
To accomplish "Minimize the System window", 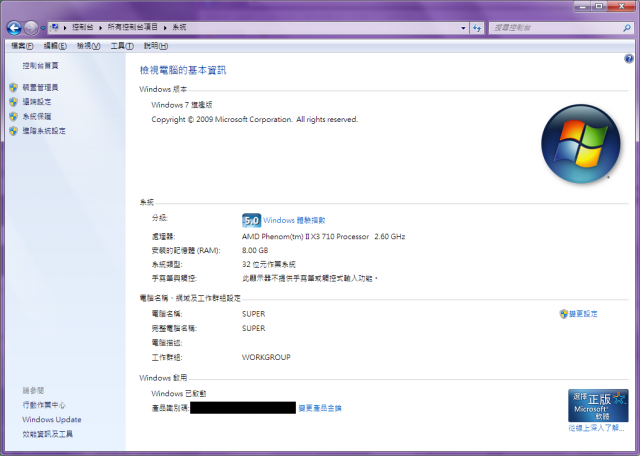I will coord(583,6).
